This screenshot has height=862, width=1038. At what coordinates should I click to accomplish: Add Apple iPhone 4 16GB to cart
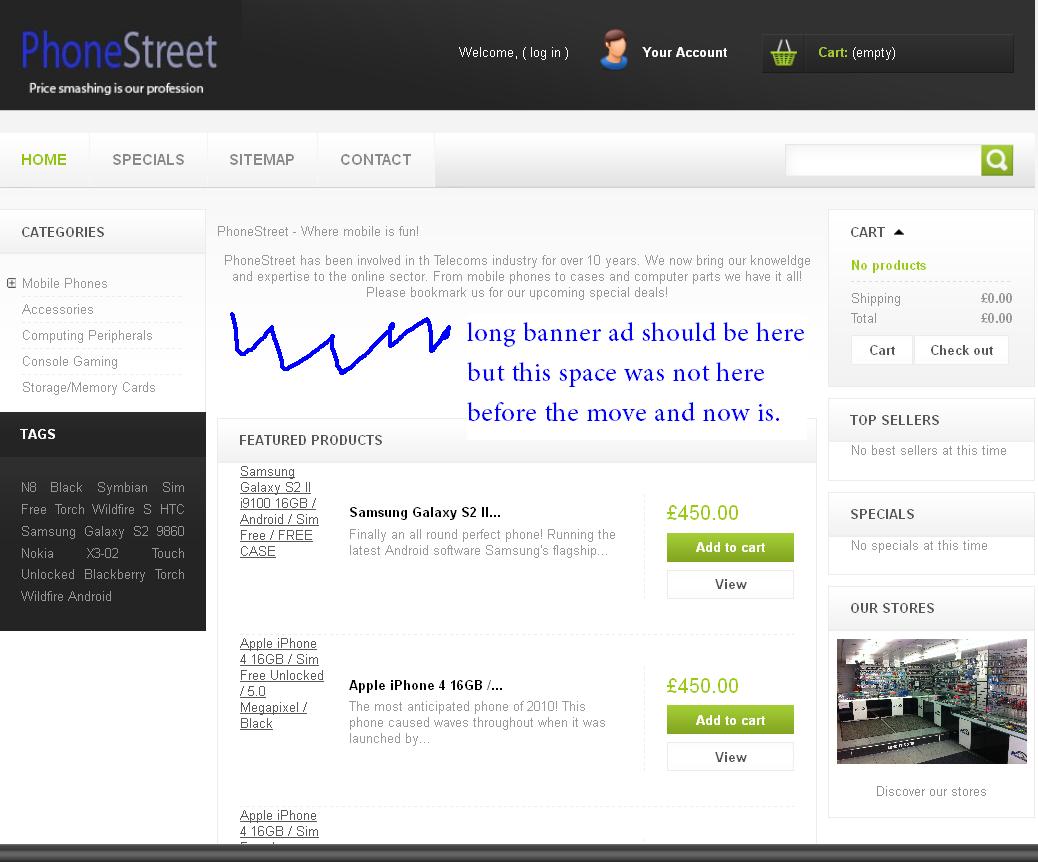point(730,720)
